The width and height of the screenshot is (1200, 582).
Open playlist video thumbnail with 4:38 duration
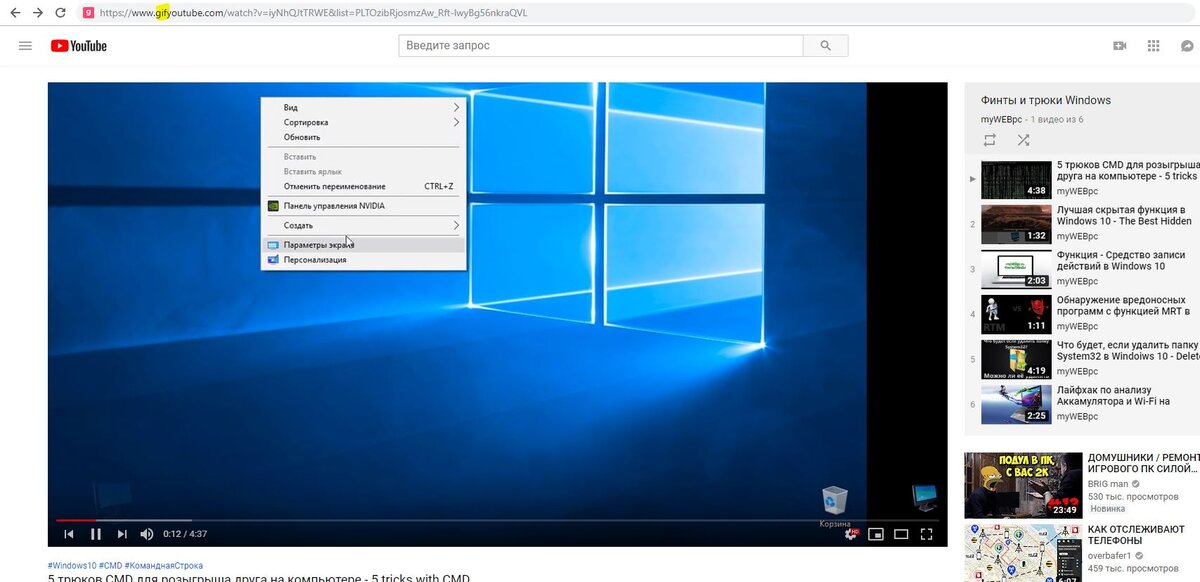point(1015,180)
